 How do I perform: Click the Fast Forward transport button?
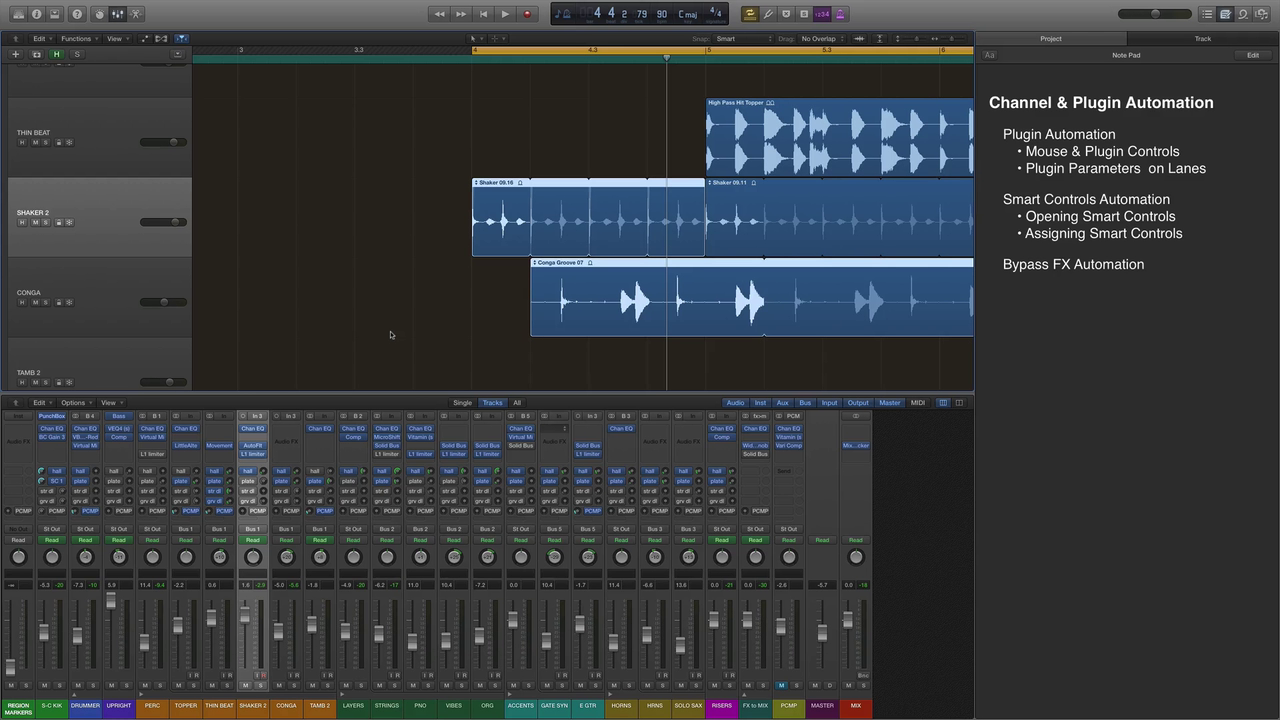click(461, 14)
